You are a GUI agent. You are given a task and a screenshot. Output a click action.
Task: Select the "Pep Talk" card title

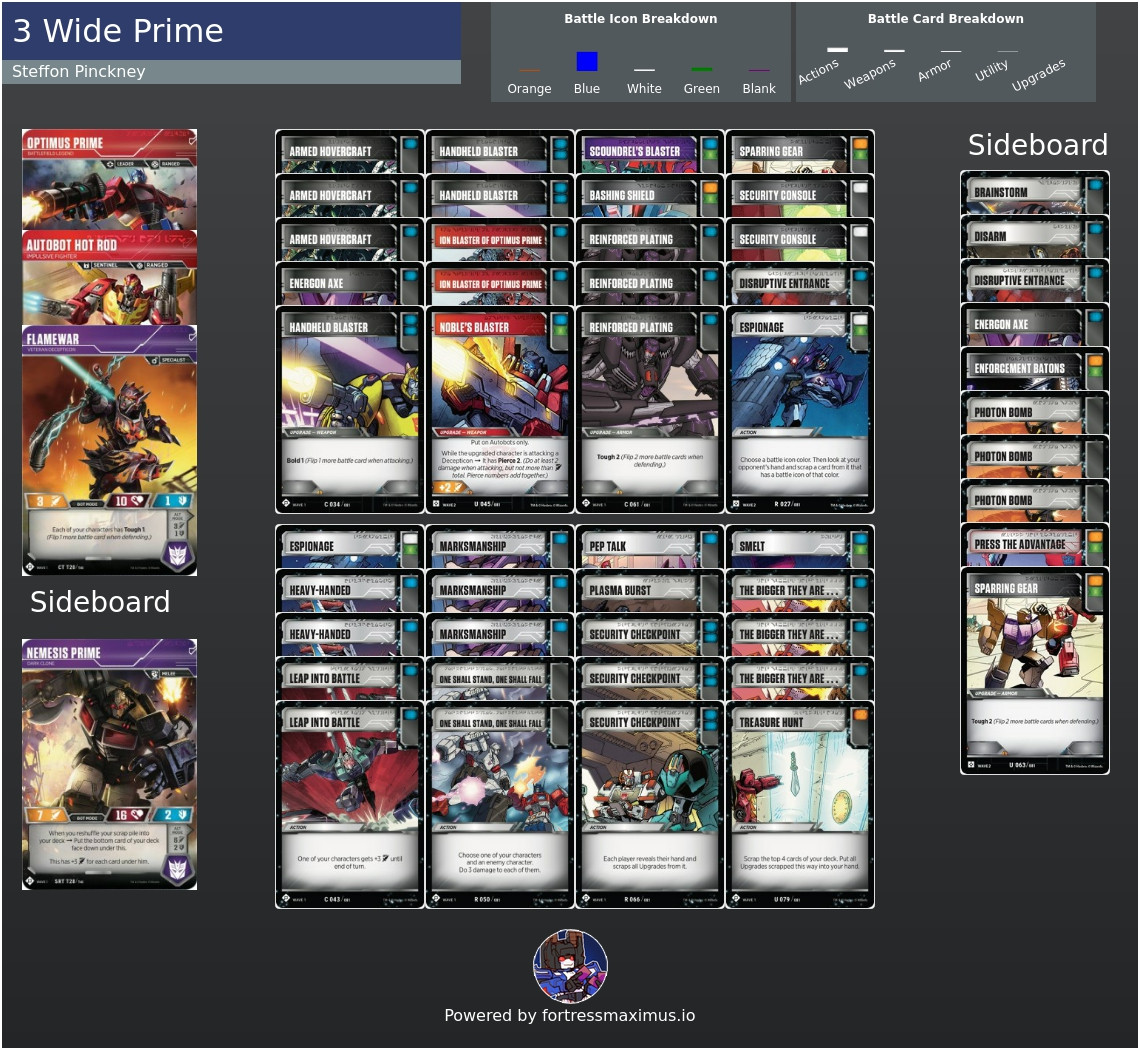click(607, 546)
